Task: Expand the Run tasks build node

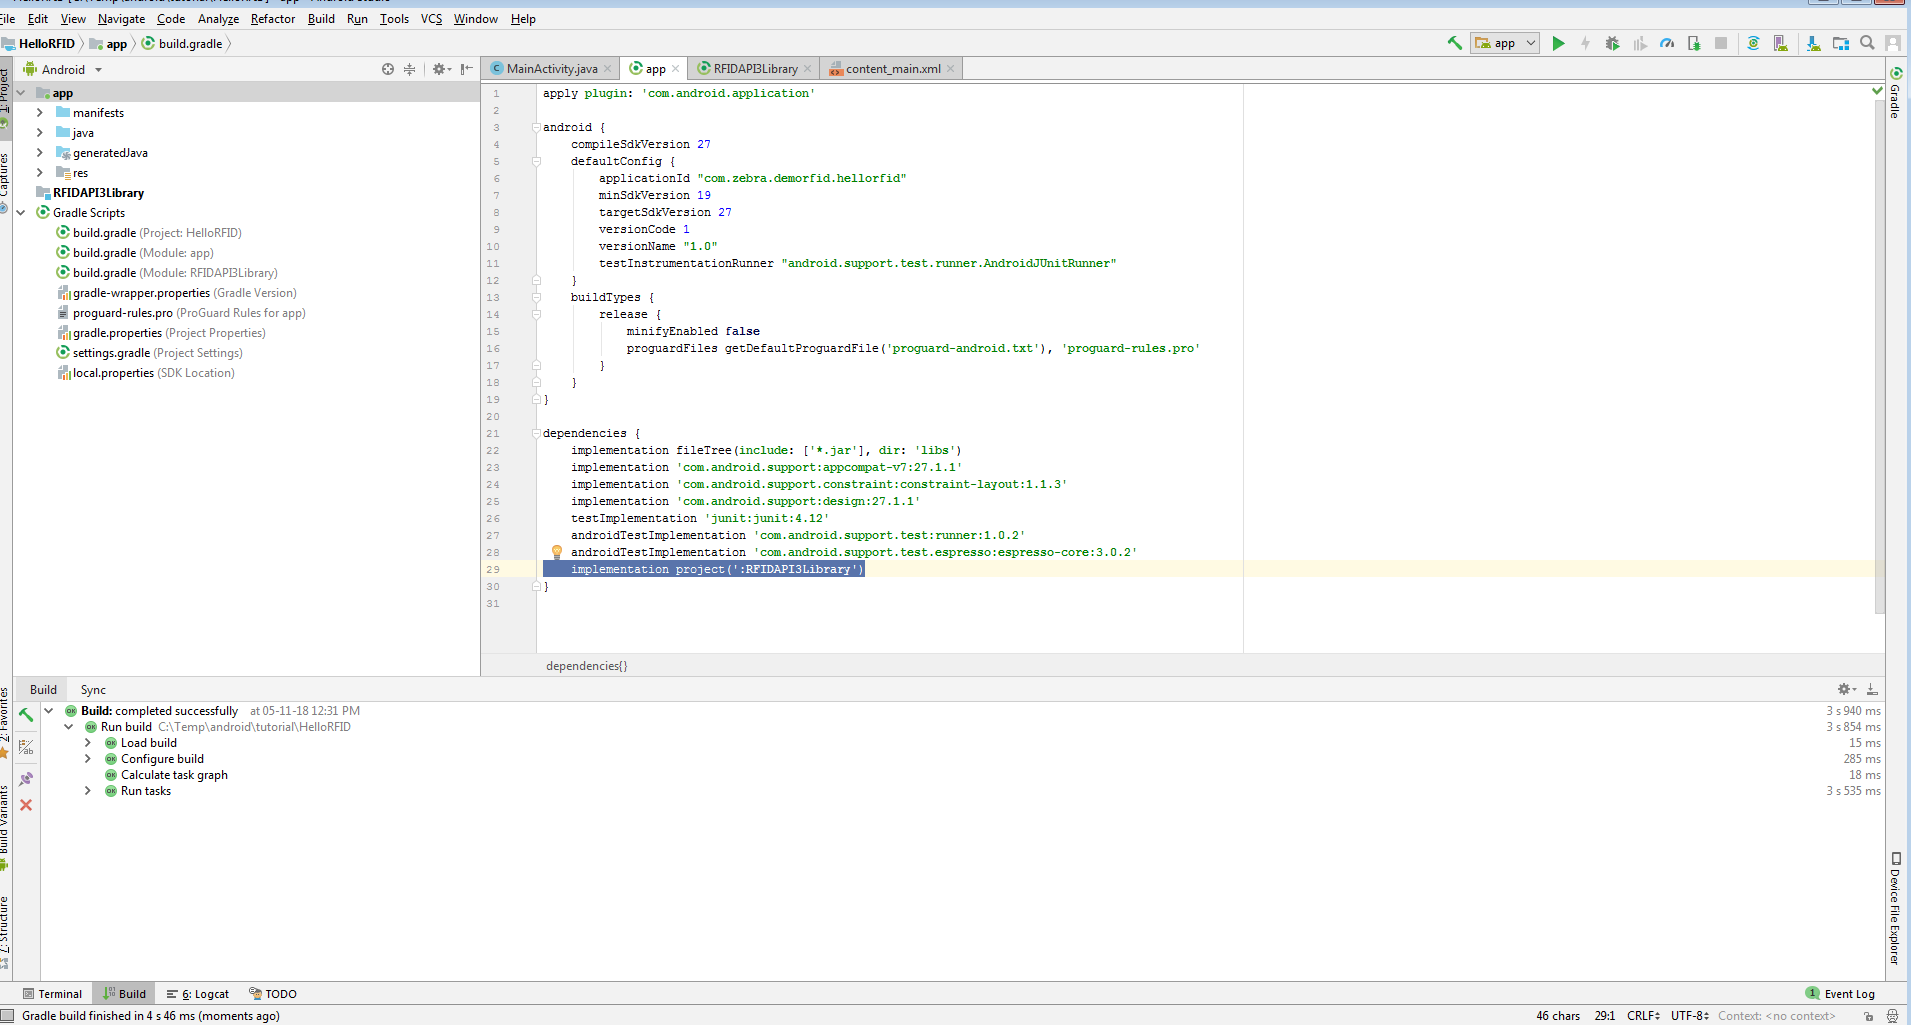Action: pyautogui.click(x=88, y=791)
